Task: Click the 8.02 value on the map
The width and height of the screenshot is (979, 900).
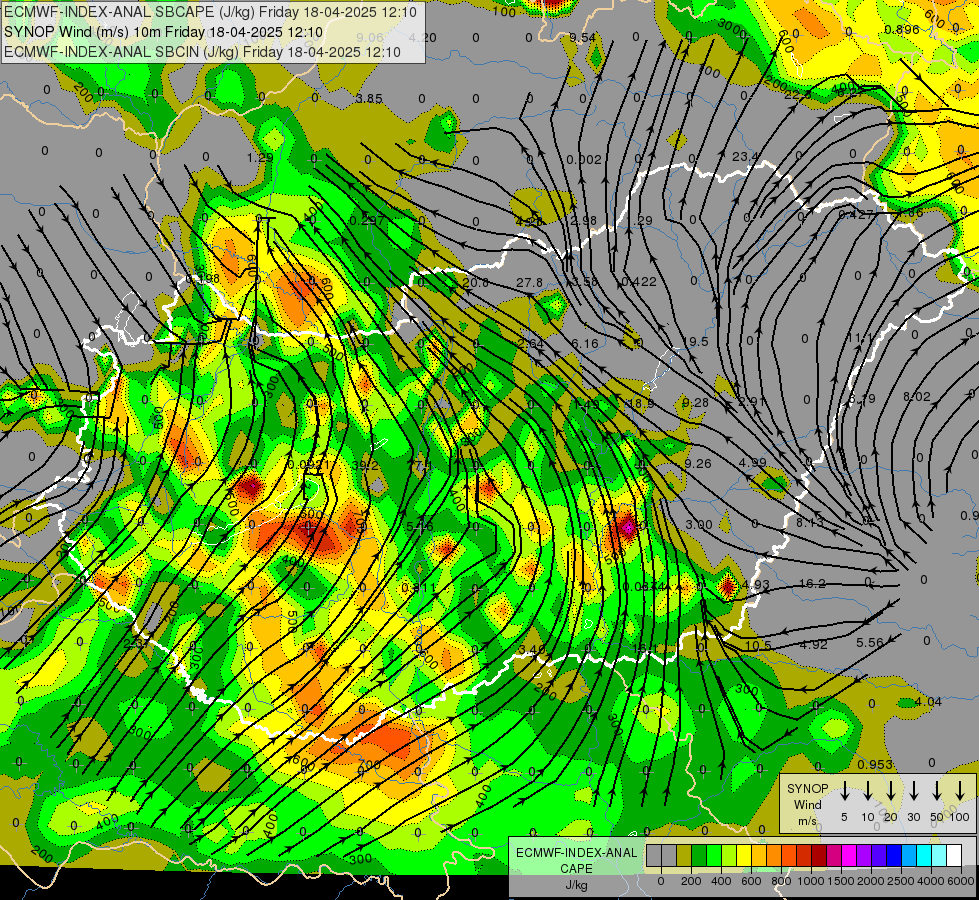Action: pos(917,397)
